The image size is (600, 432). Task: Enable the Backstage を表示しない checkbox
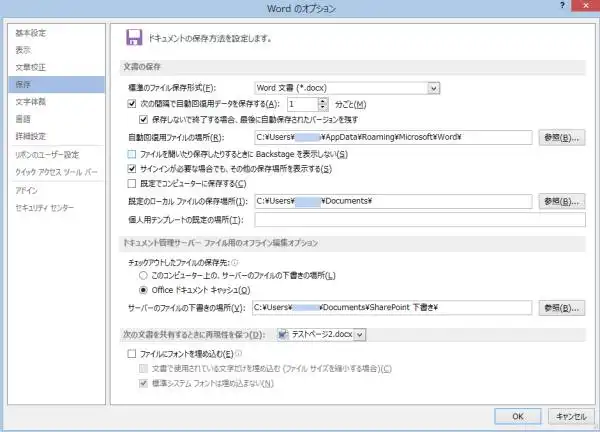132,154
